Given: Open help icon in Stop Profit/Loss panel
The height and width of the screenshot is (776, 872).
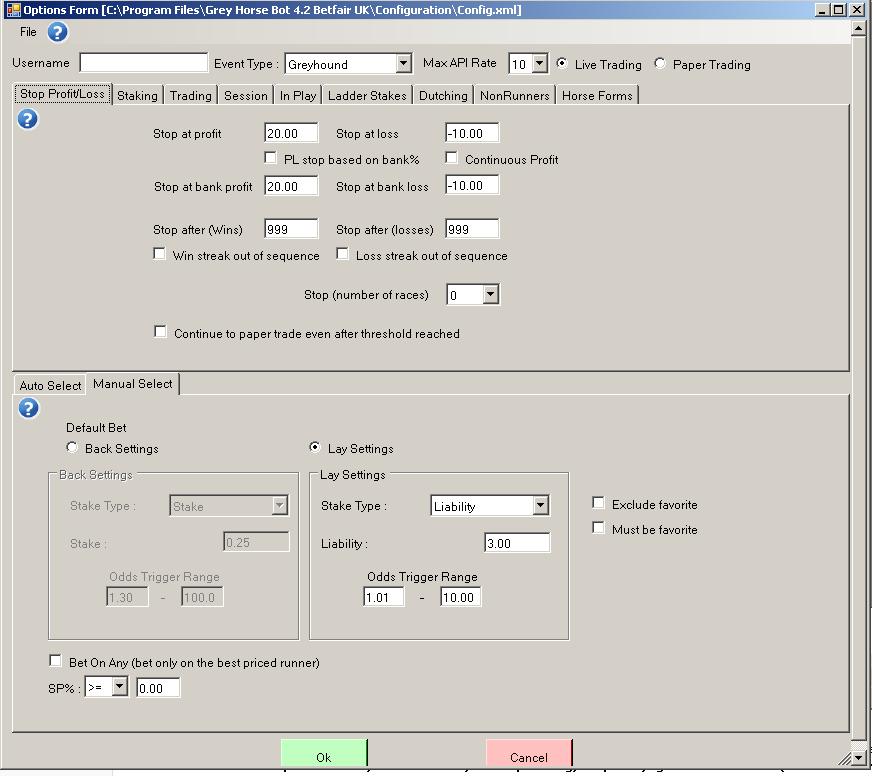Looking at the screenshot, I should point(28,119).
